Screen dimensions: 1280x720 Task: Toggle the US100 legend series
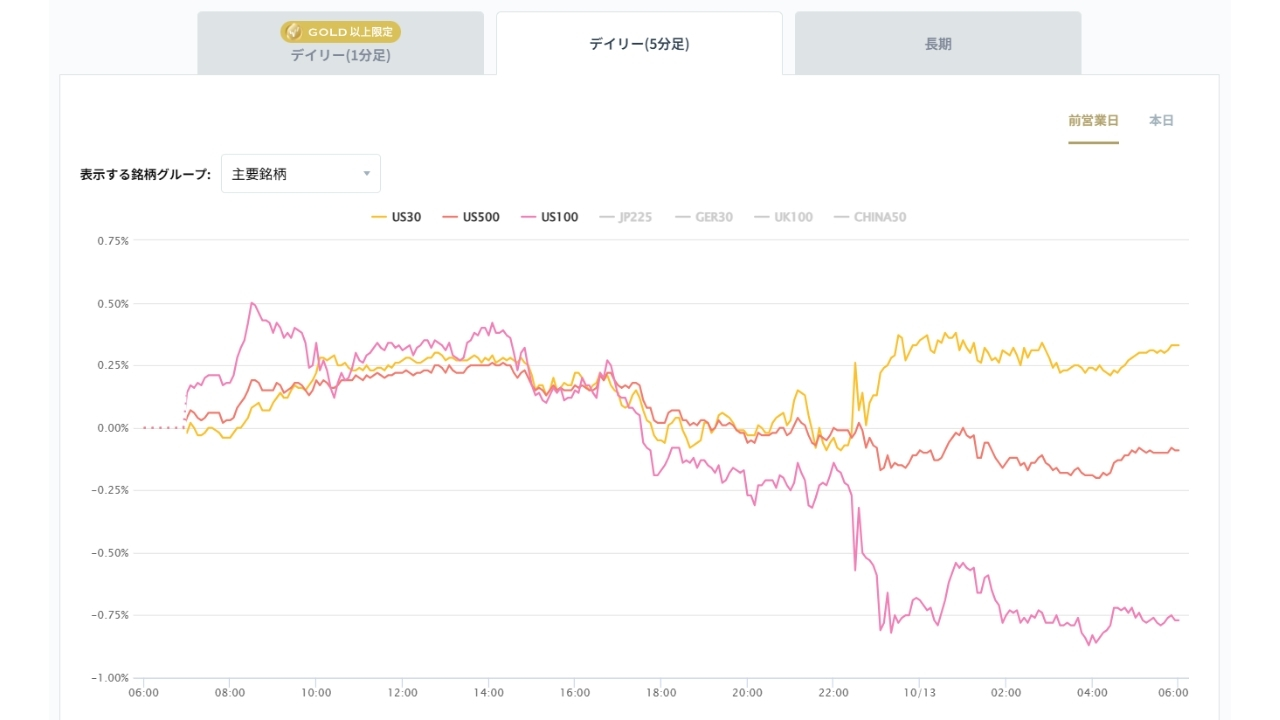pos(549,217)
